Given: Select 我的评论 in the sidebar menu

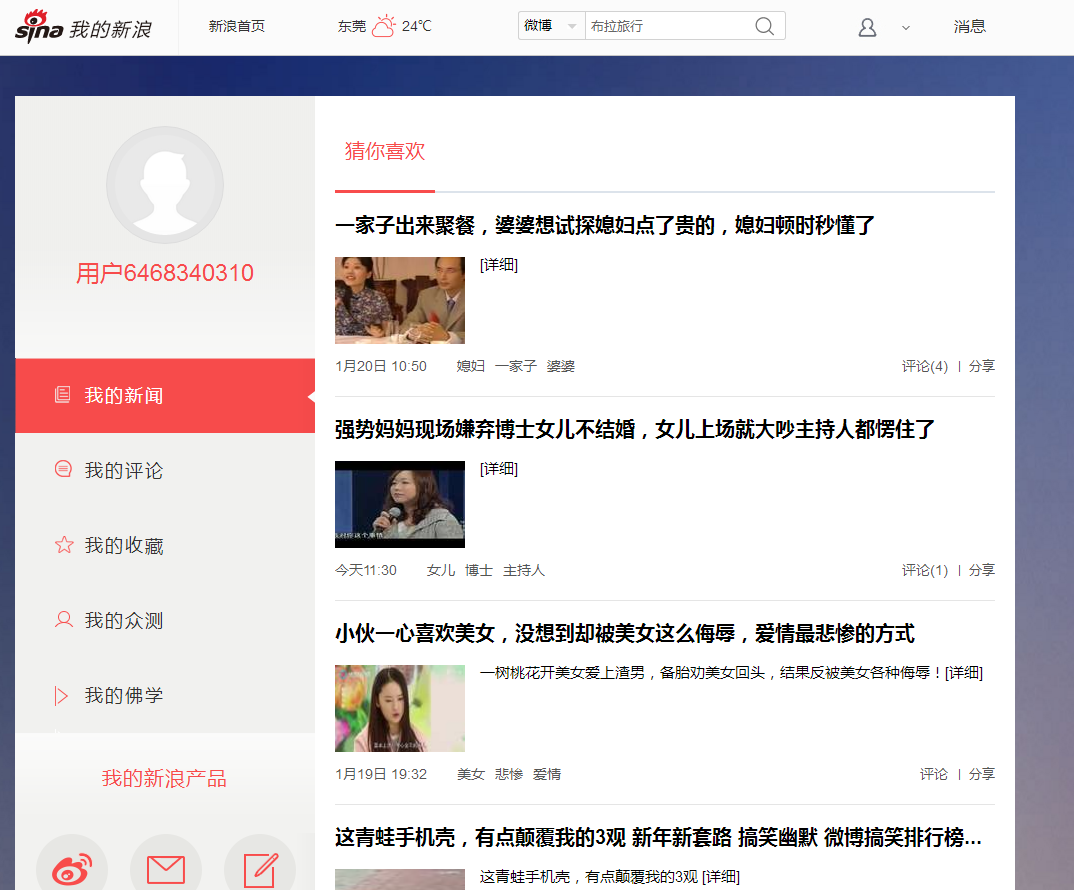Looking at the screenshot, I should (x=165, y=471).
